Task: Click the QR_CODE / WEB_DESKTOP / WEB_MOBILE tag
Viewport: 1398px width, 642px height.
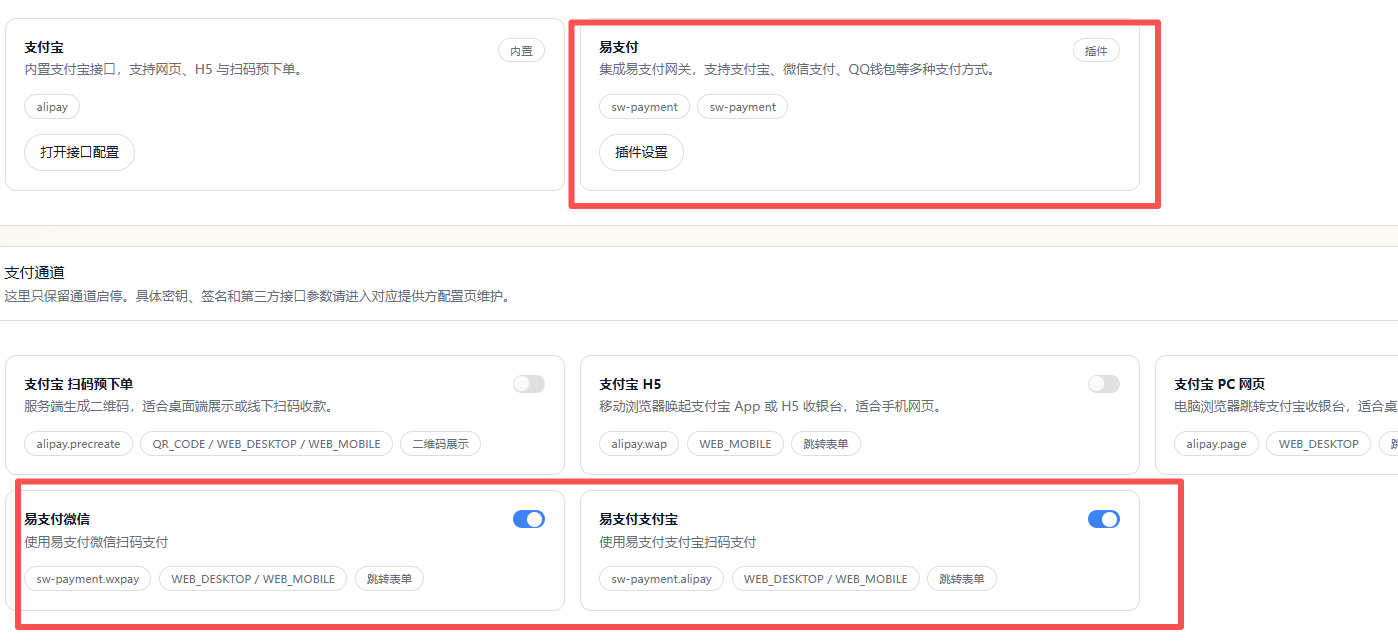Action: pyautogui.click(x=266, y=444)
